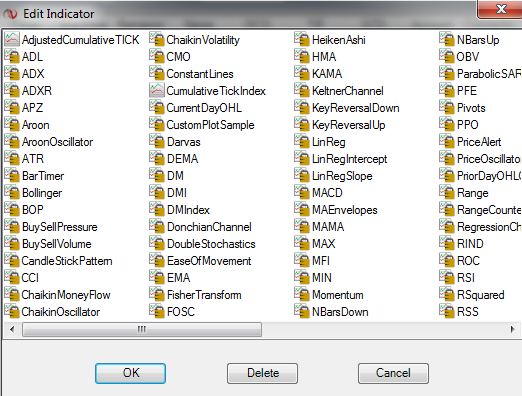
Task: Pick ChaikinMoneyFlow from the list
Action: [66, 295]
